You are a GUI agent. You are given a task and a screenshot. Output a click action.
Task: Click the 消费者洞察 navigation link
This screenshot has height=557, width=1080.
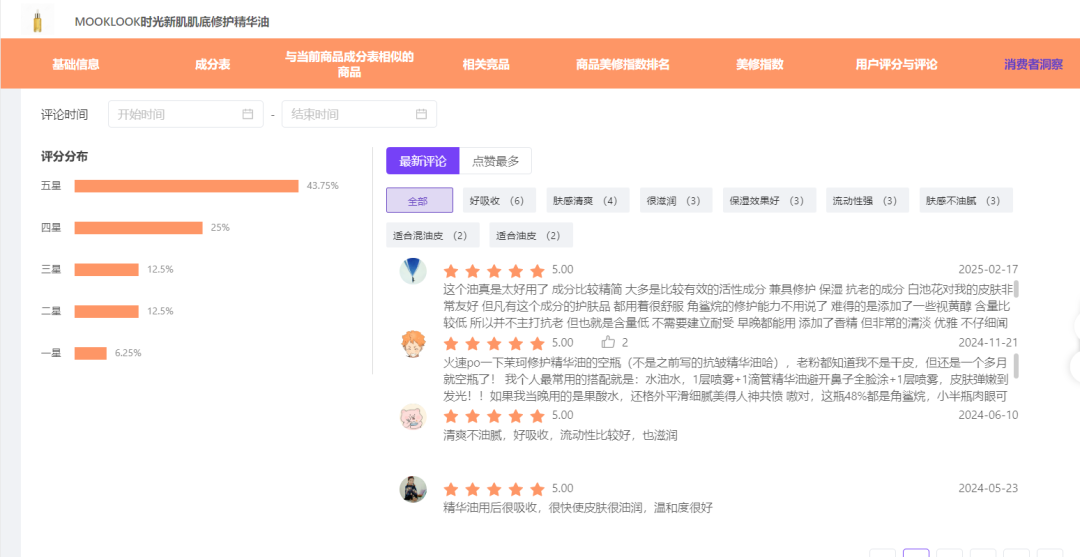[1033, 65]
